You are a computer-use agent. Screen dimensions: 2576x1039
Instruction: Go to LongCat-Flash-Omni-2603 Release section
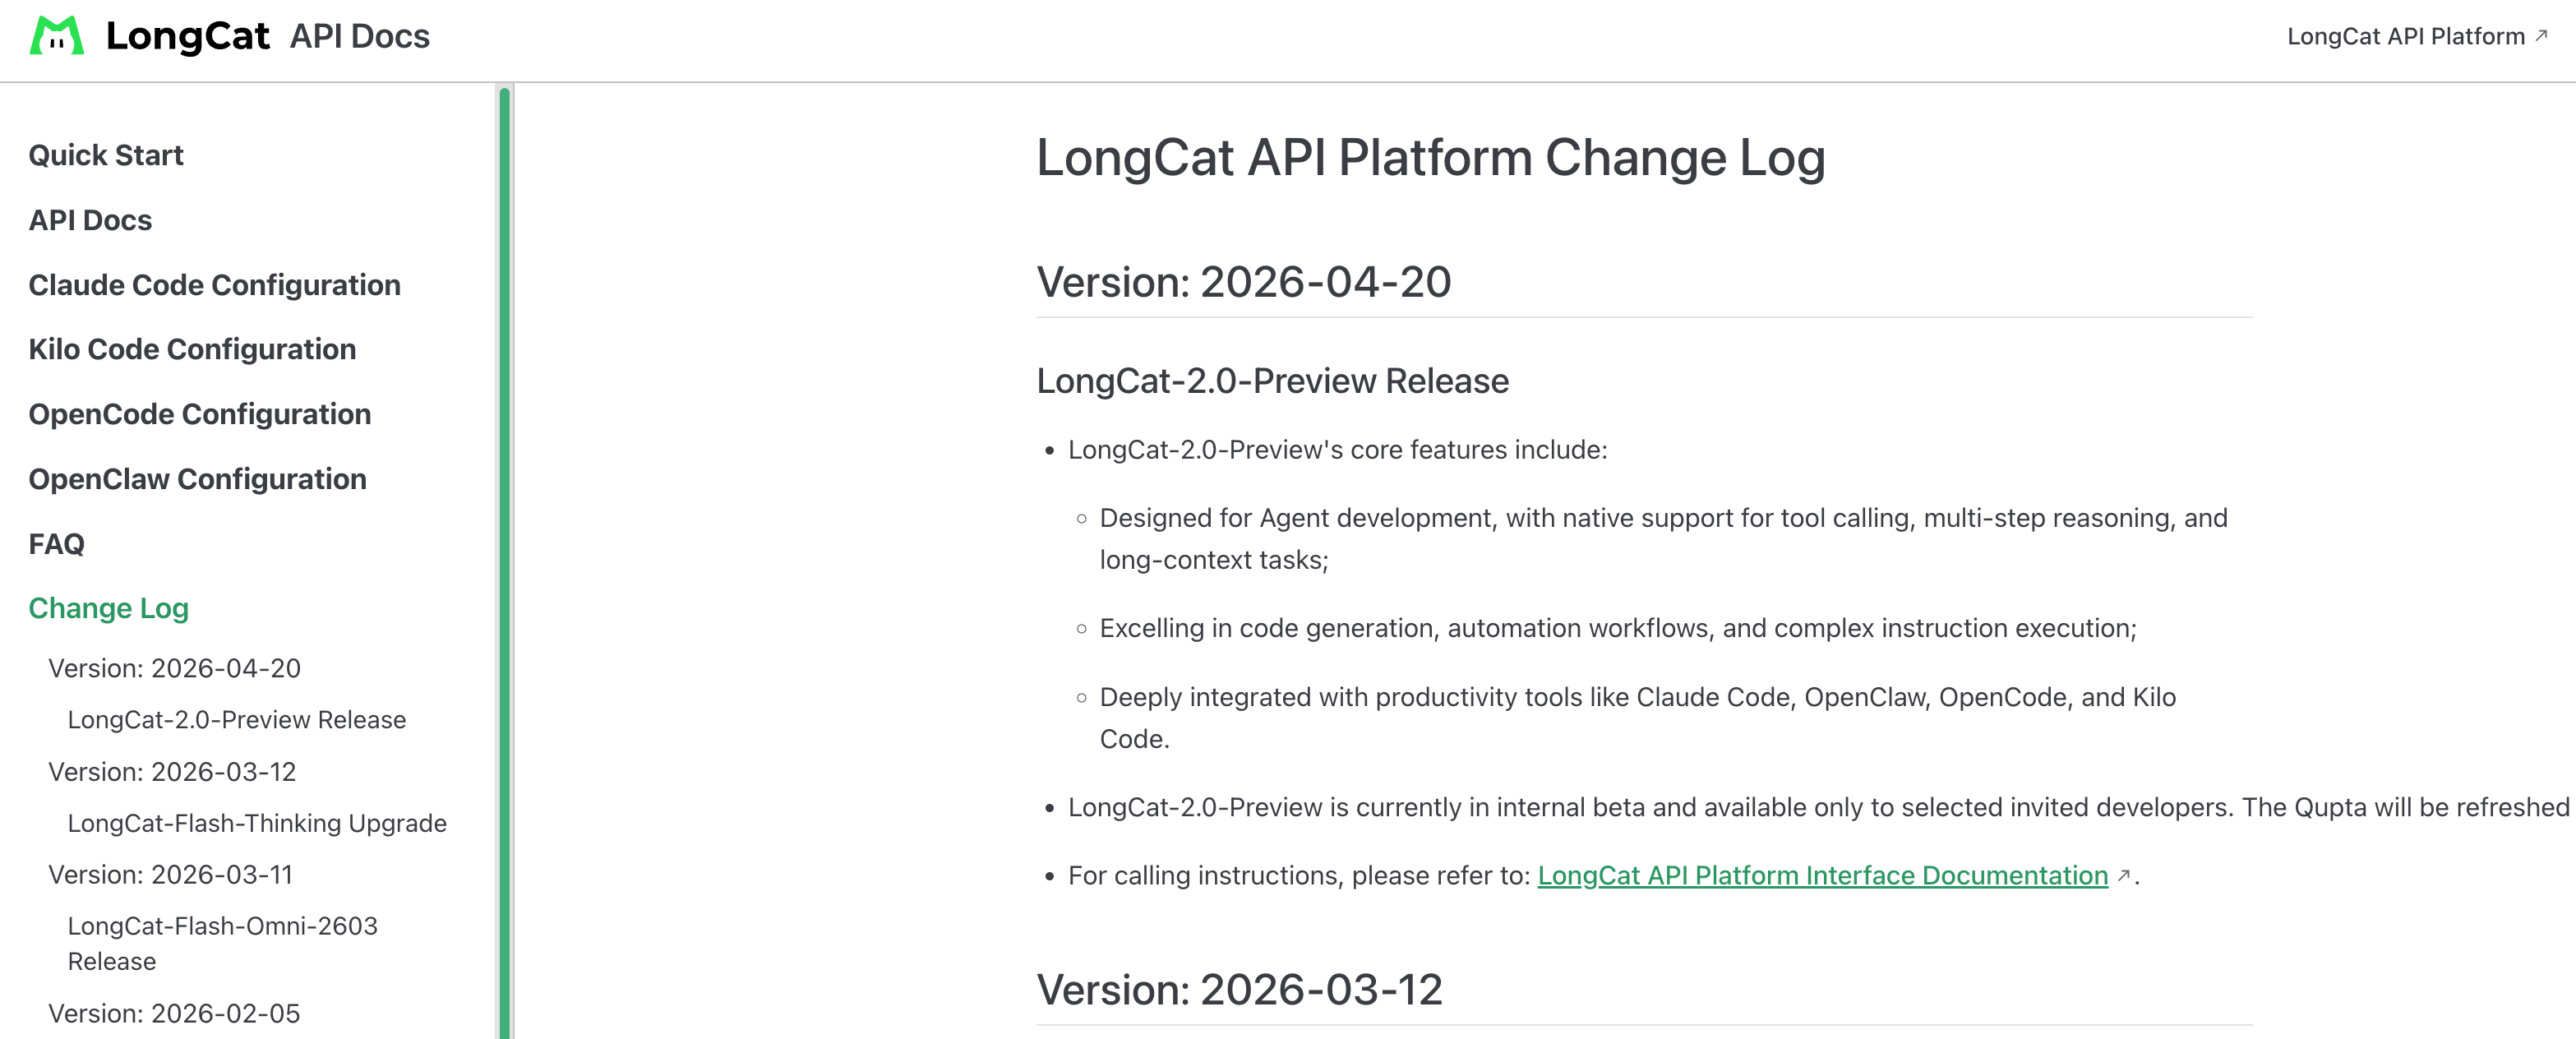pyautogui.click(x=222, y=943)
